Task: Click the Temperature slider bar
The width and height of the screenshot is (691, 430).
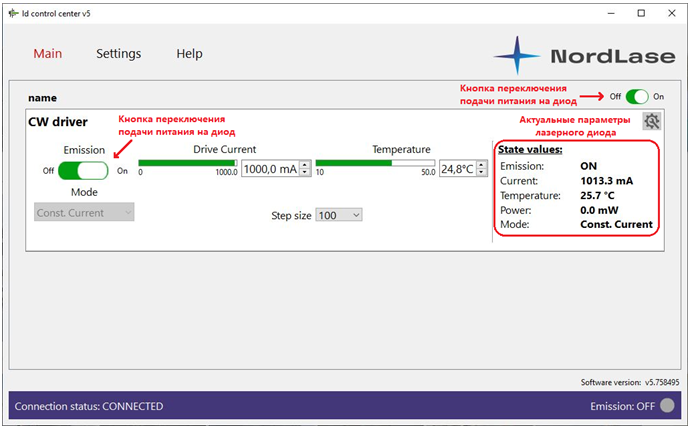Action: (x=375, y=162)
